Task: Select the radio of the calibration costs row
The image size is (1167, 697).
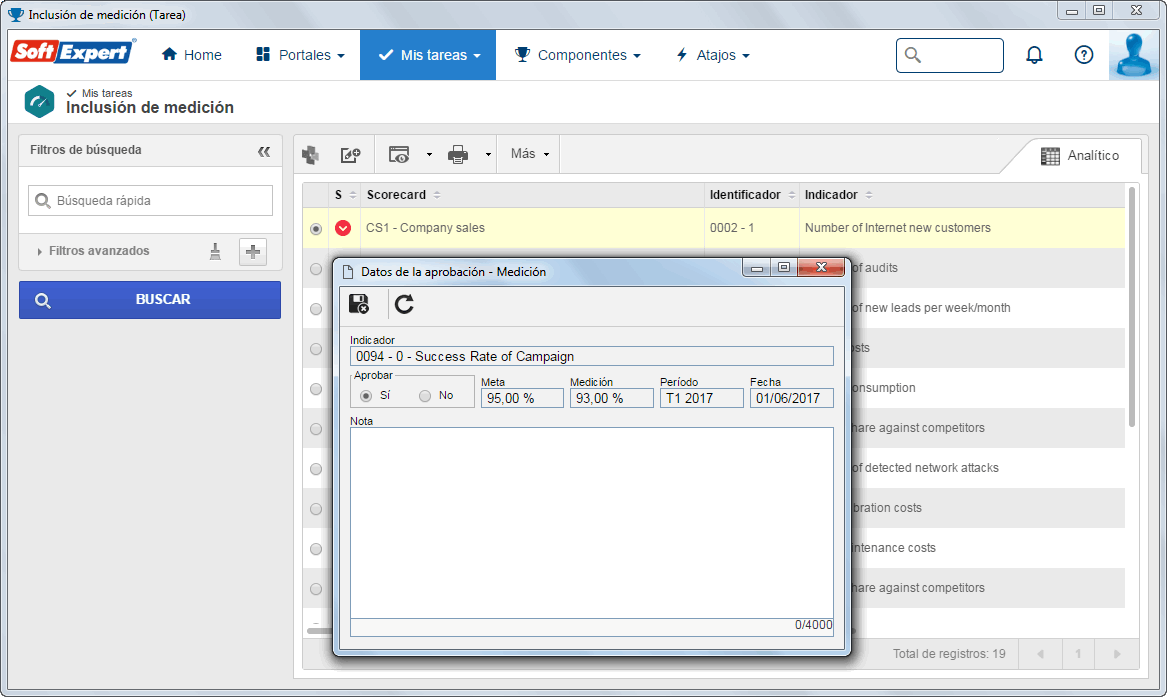Action: point(316,509)
